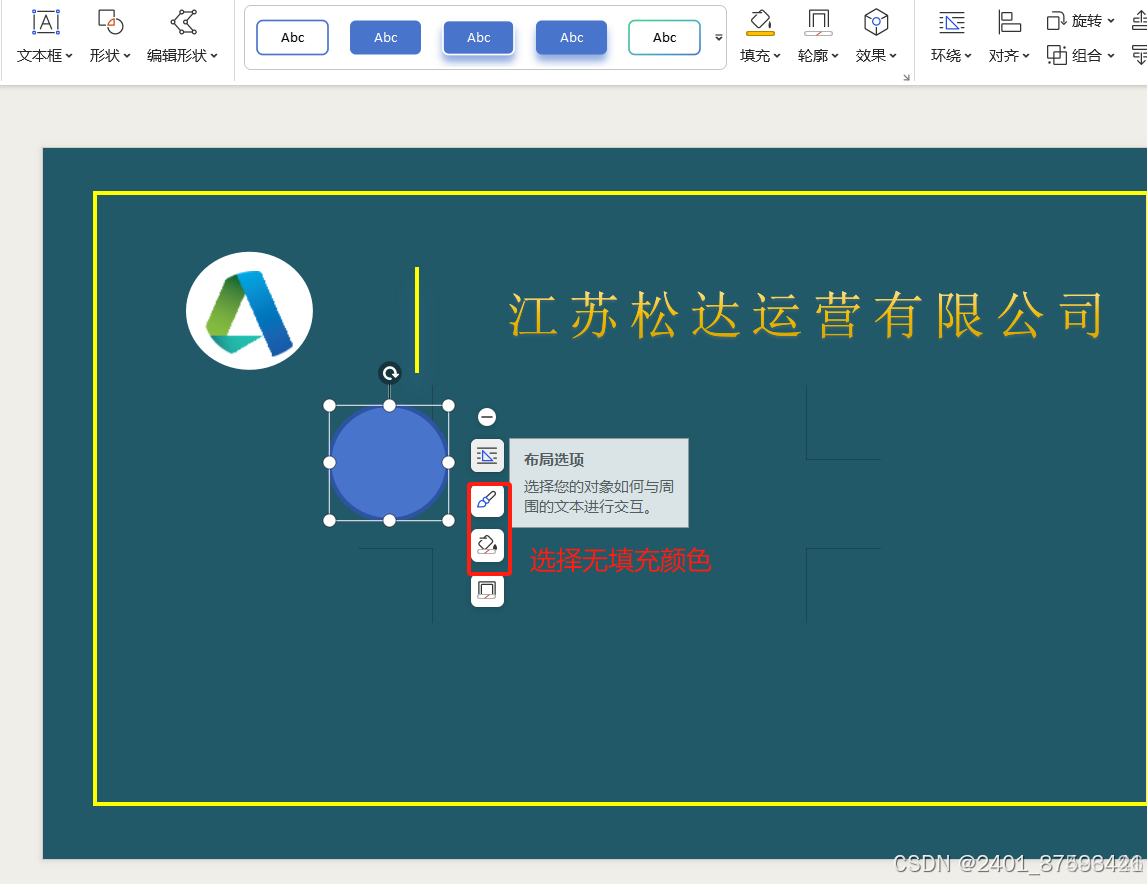
Task: Select the blue circle shape
Action: pyautogui.click(x=389, y=462)
